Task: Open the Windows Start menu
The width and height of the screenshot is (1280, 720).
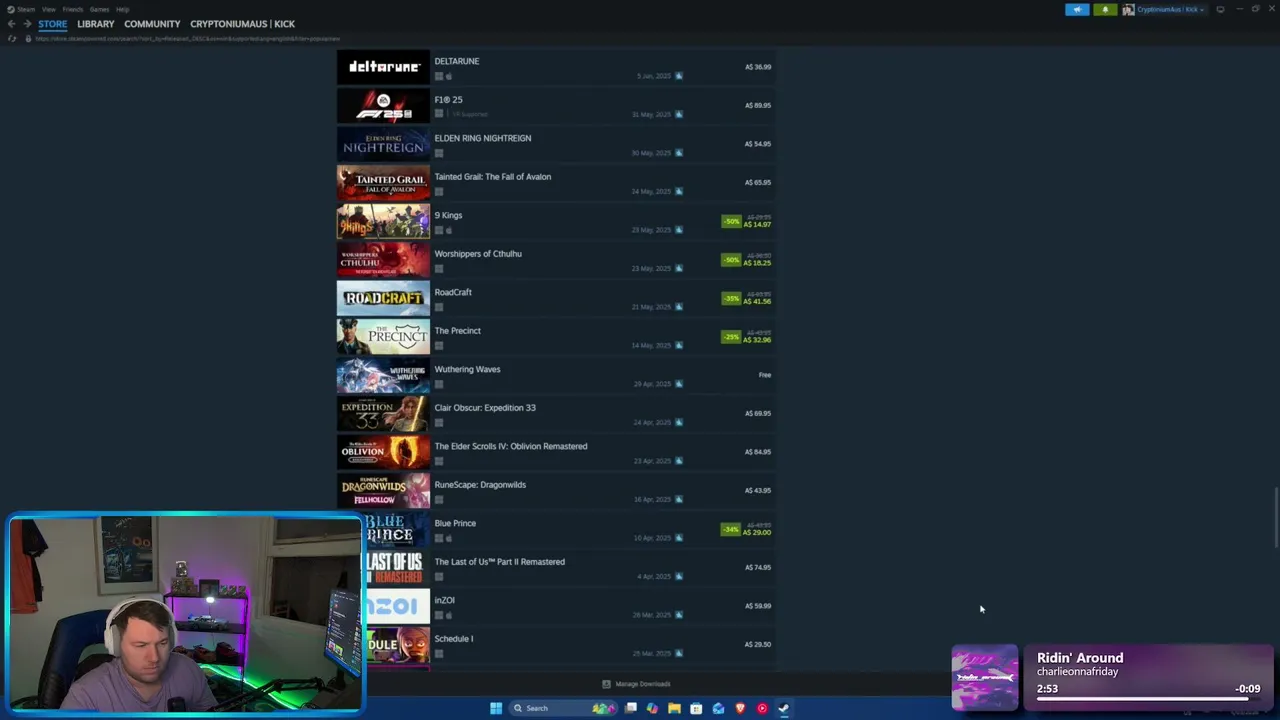Action: coord(496,708)
